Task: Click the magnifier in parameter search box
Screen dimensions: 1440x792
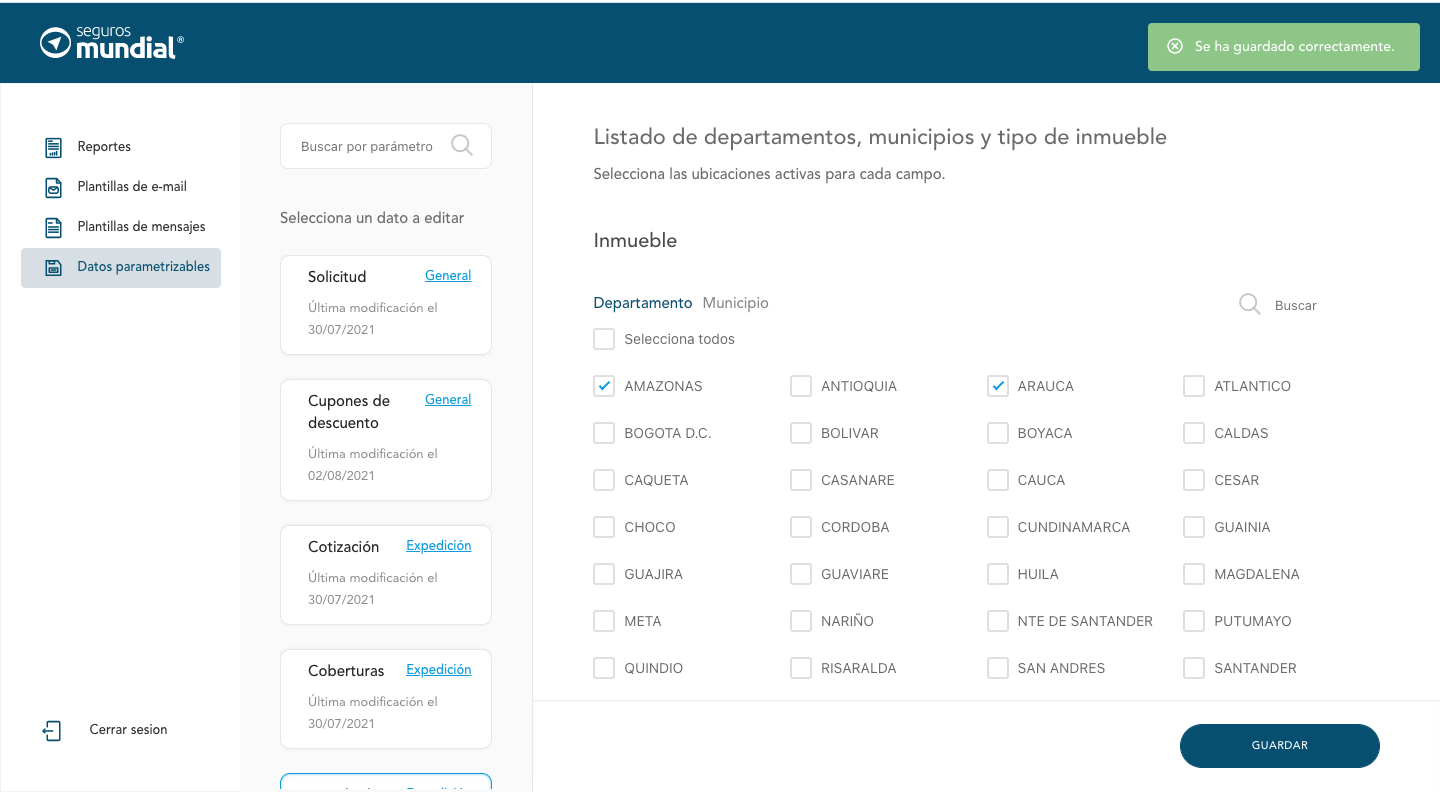Action: coord(462,146)
